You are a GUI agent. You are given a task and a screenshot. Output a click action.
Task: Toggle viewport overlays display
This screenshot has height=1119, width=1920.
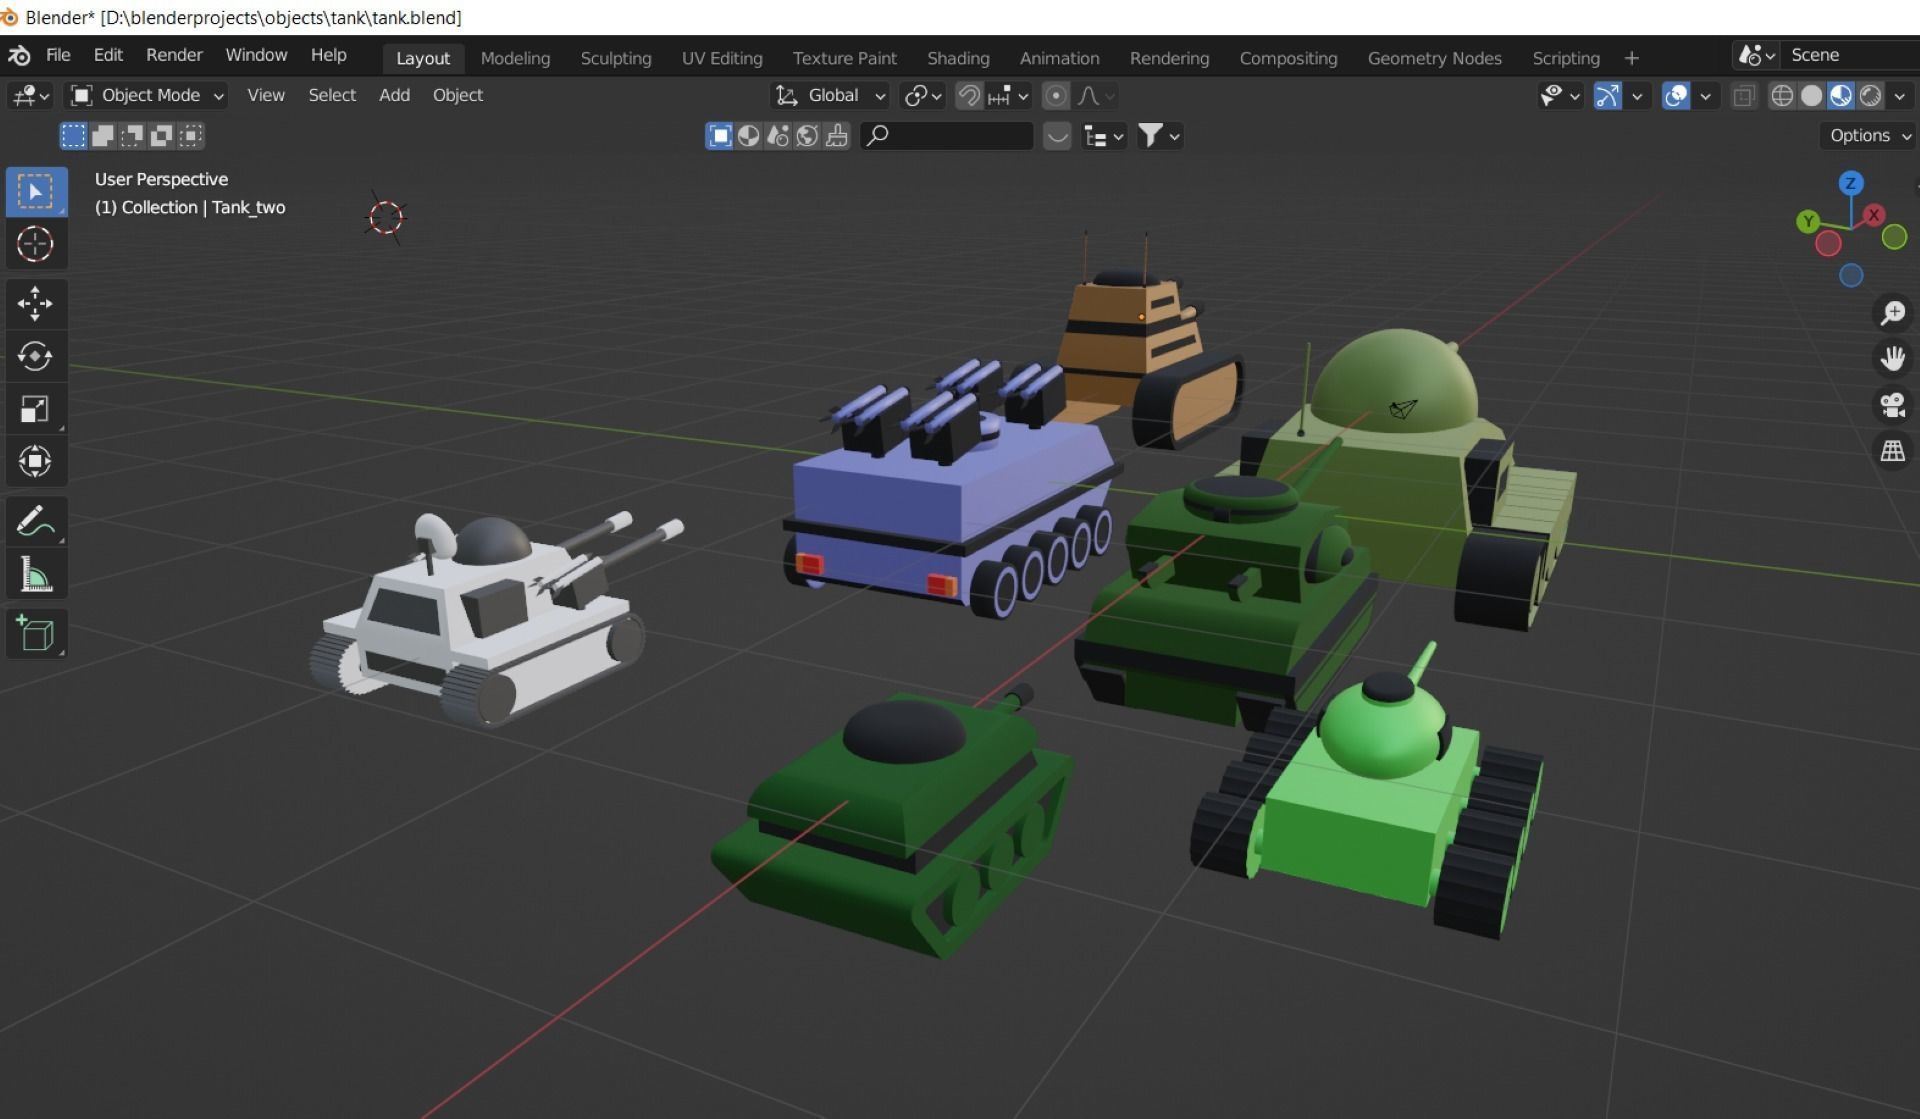[x=1676, y=96]
